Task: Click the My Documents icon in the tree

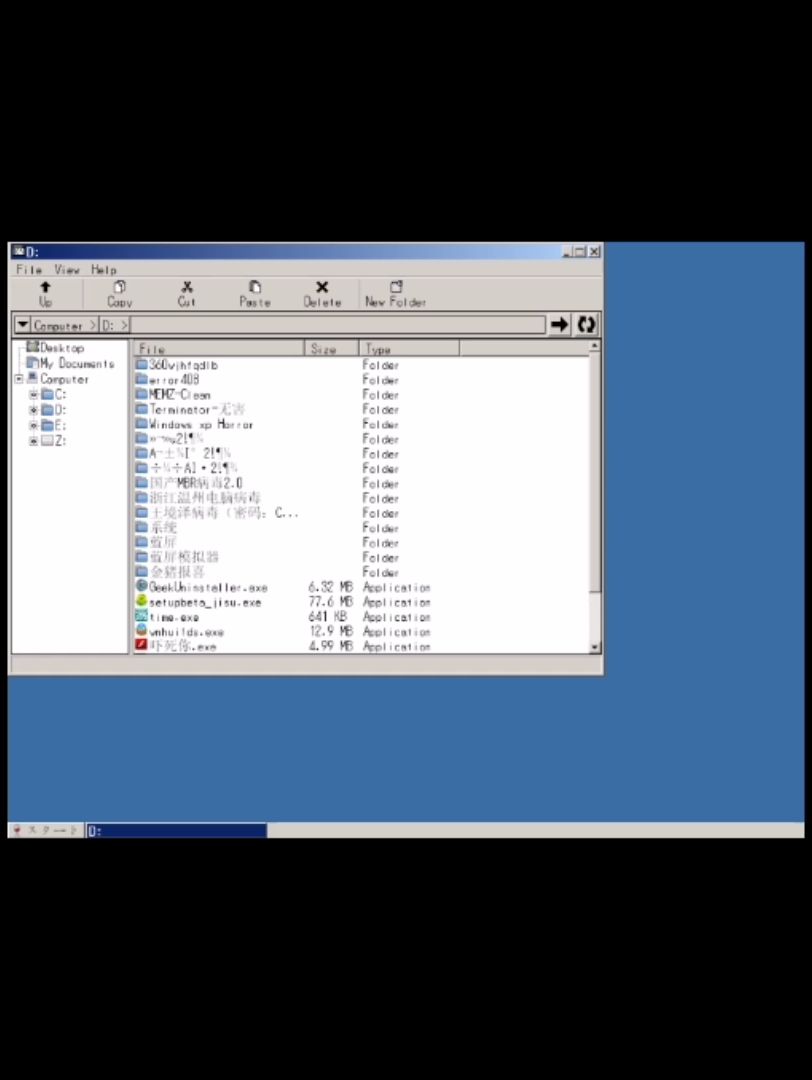Action: point(32,362)
